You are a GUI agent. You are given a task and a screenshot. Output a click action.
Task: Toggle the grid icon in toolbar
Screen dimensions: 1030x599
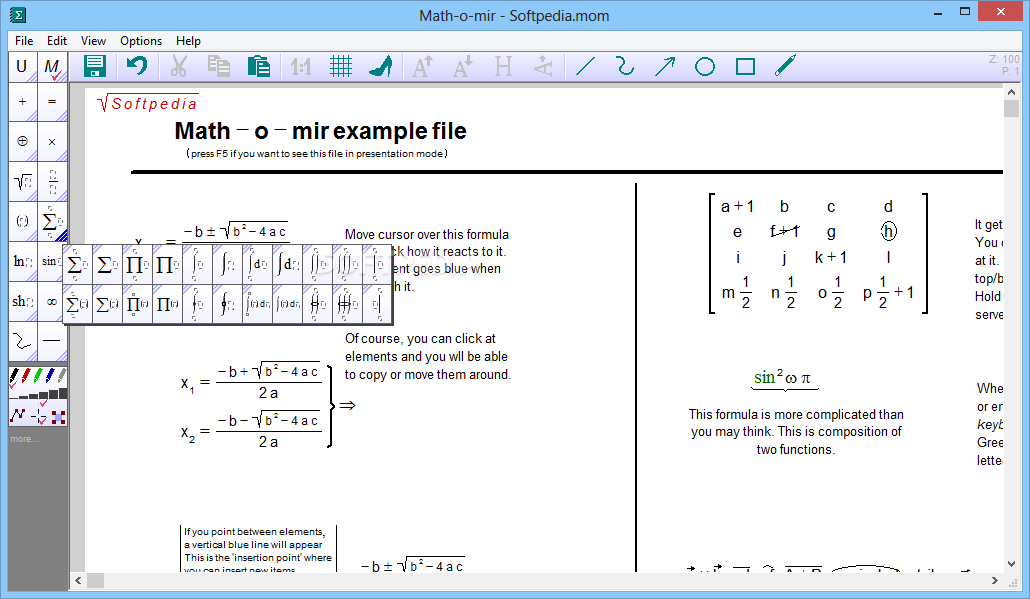point(341,66)
